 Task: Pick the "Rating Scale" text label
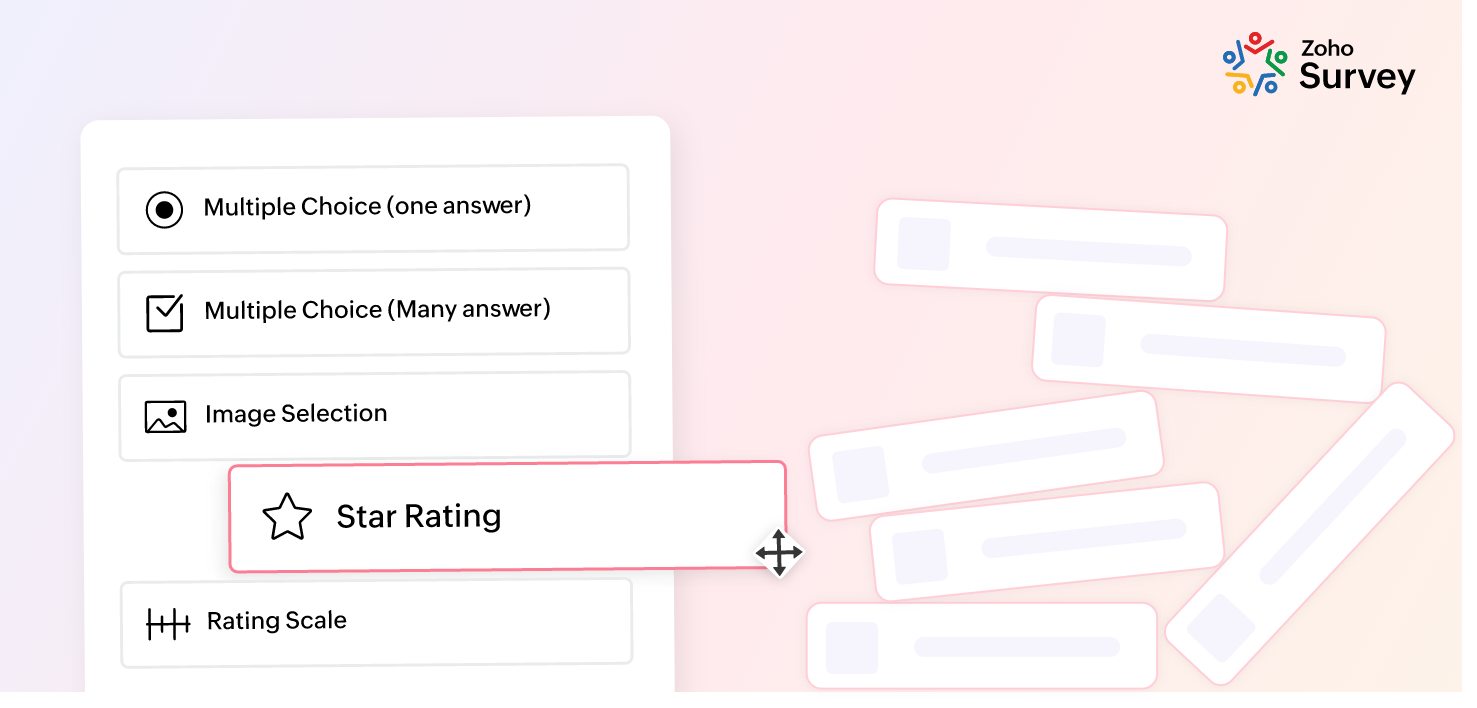click(277, 621)
